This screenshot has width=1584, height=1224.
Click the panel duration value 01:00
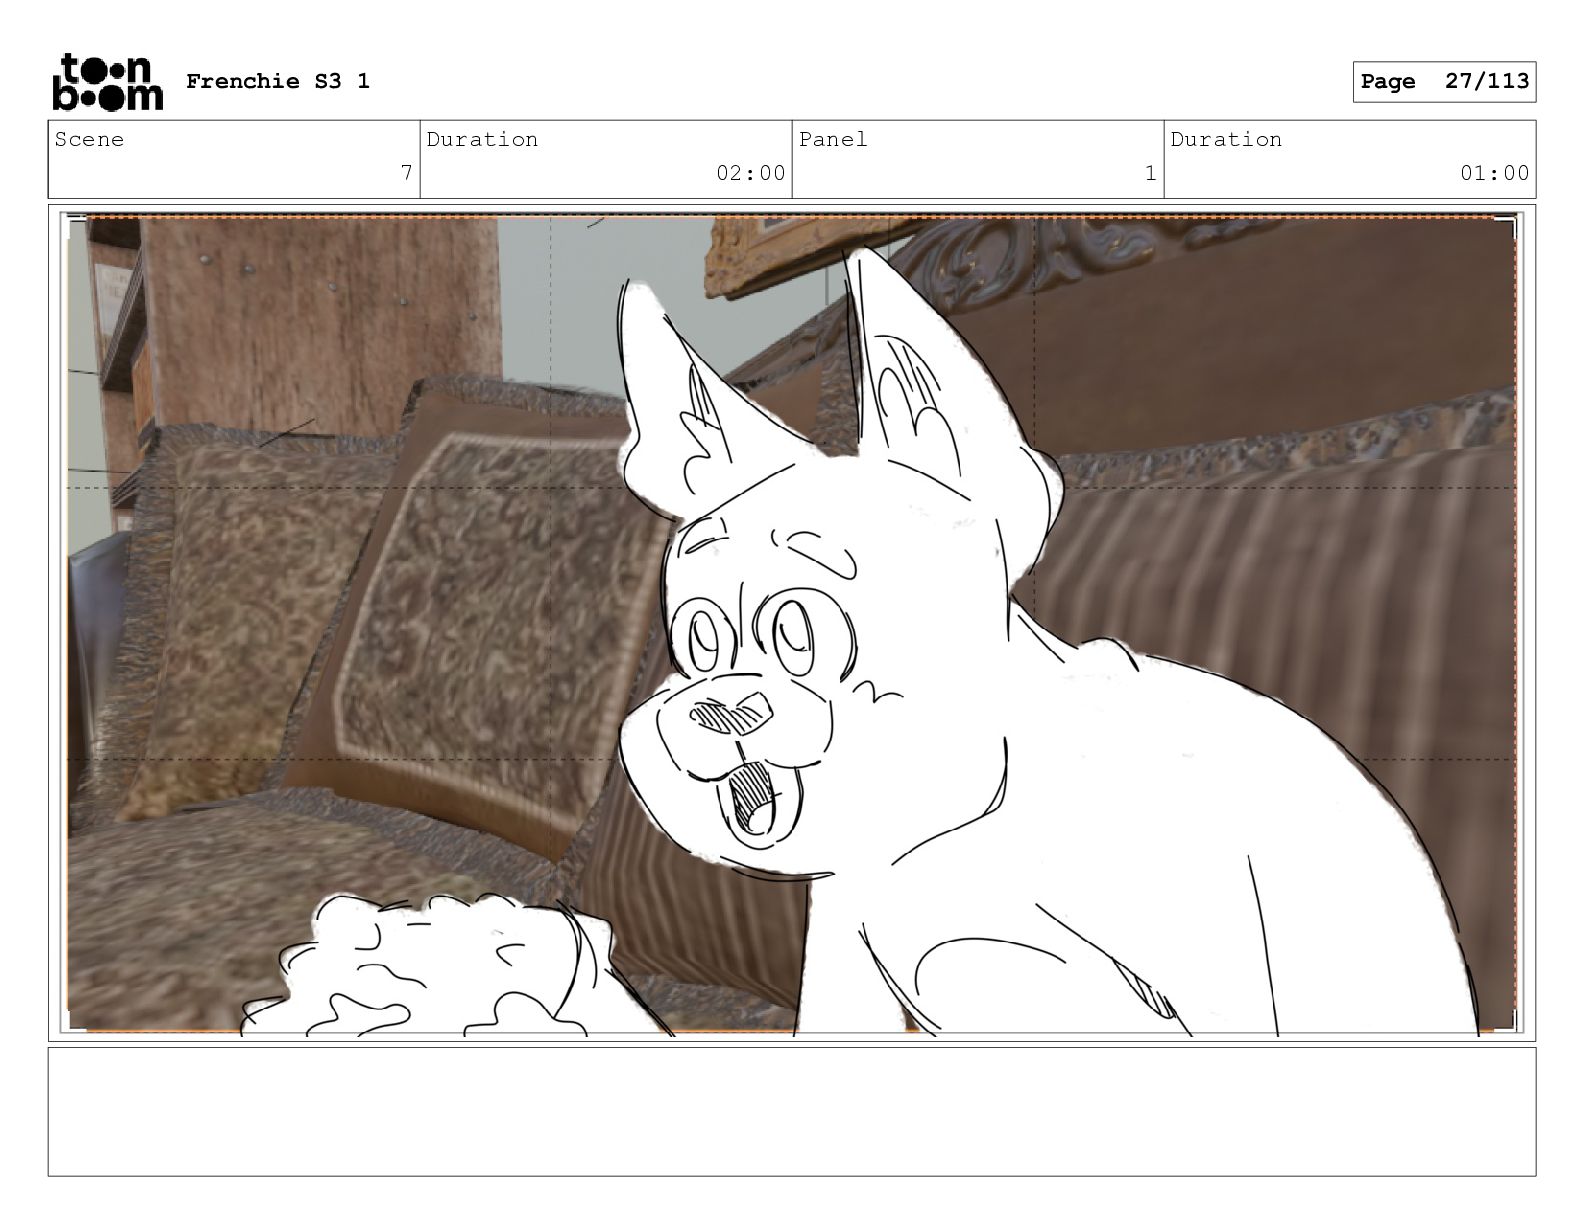[x=1494, y=173]
